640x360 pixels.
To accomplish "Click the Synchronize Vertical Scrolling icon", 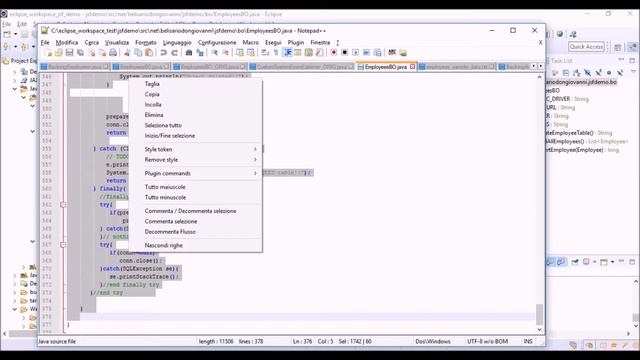I will 240,53.
